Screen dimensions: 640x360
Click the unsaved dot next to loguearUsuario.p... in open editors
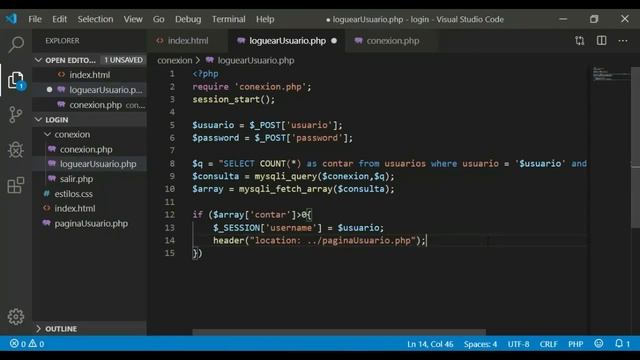[x=49, y=89]
